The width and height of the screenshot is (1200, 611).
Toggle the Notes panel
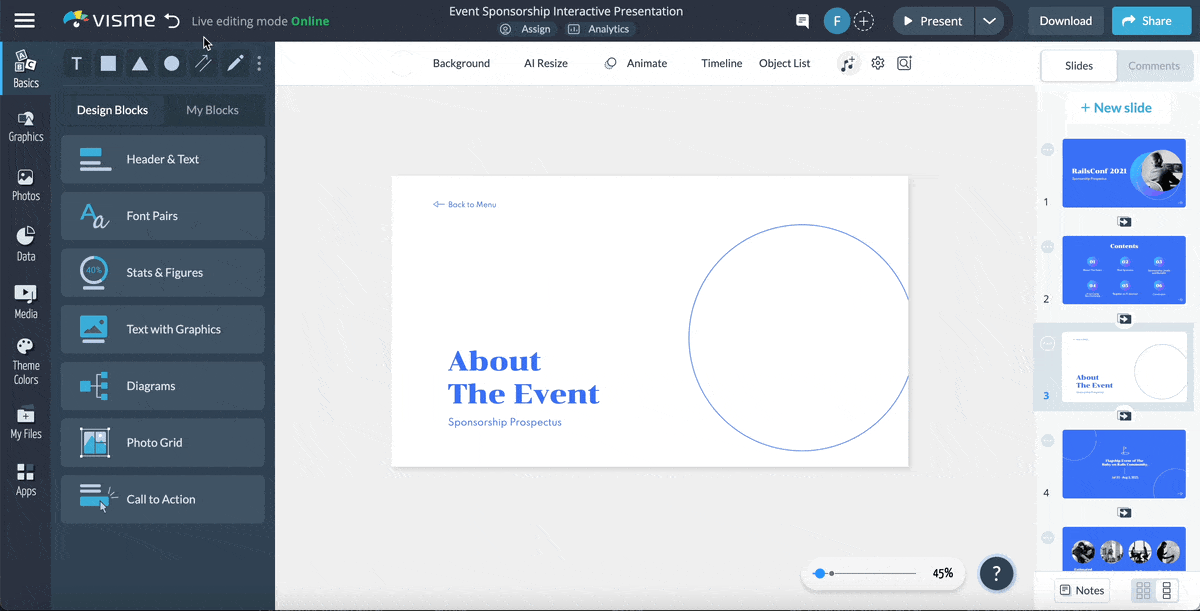pos(1081,590)
